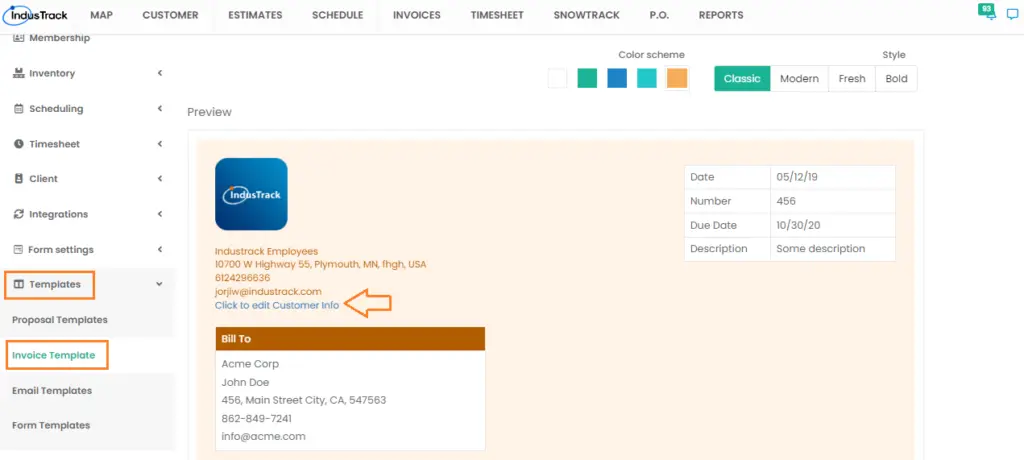Open the TIMESHEET menu
The height and width of the screenshot is (460, 1024).
(x=497, y=15)
